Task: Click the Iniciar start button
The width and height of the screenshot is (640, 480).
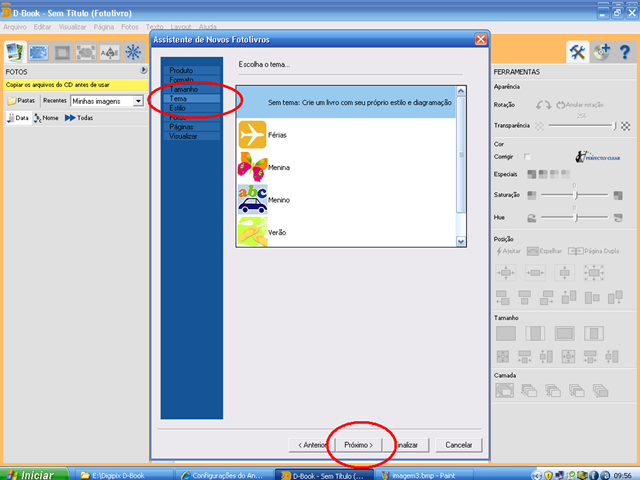Action: tap(34, 474)
